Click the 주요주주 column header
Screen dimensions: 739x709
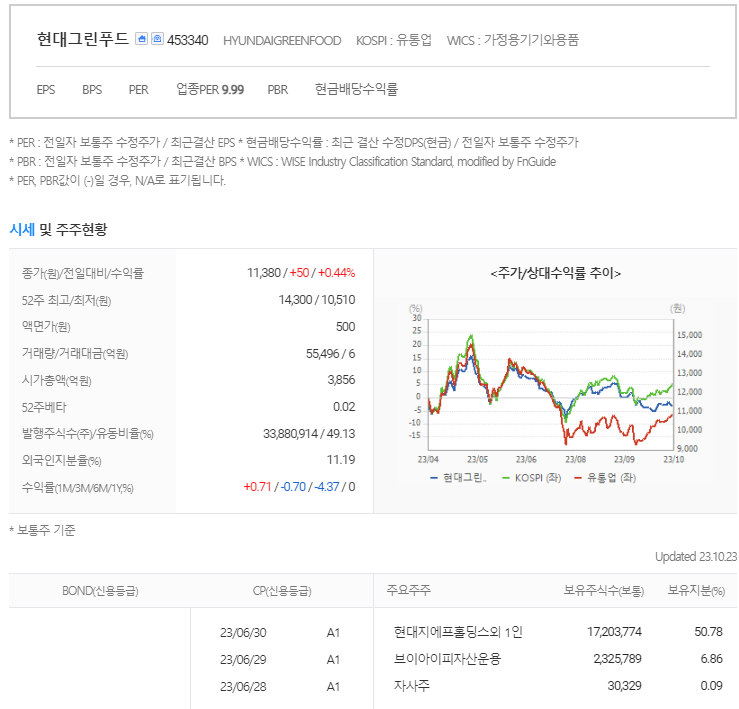[408, 590]
